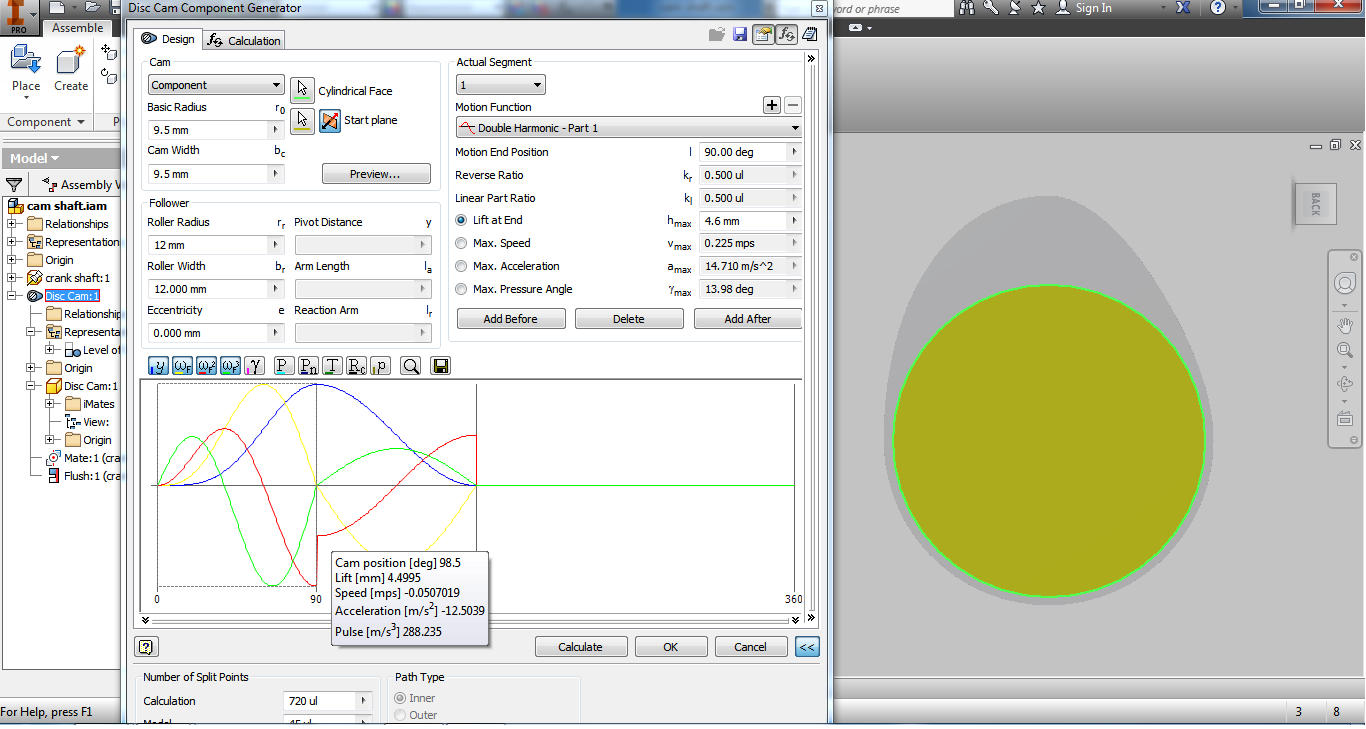The image size is (1366, 729).
Task: Click the Add After button
Action: (x=748, y=319)
